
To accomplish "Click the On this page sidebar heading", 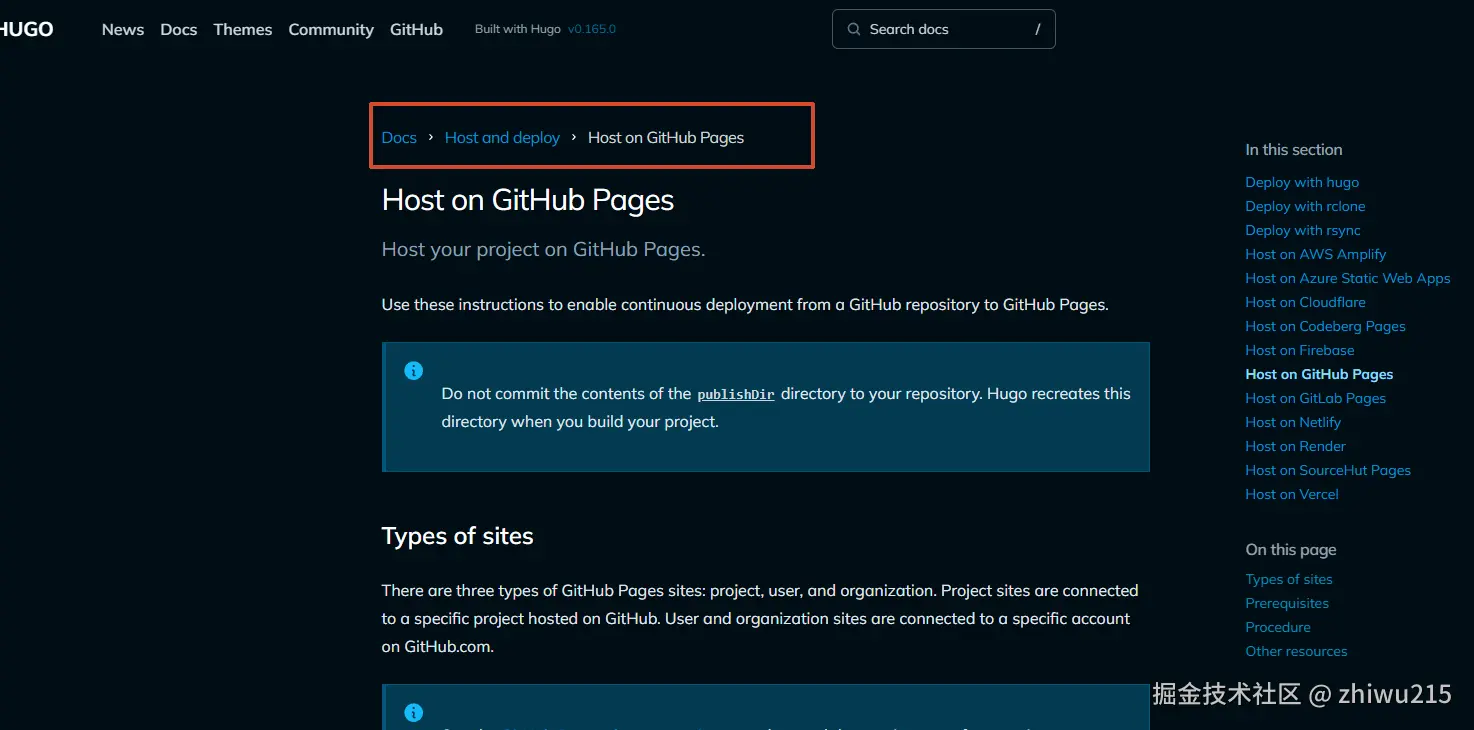I will [x=1291, y=549].
